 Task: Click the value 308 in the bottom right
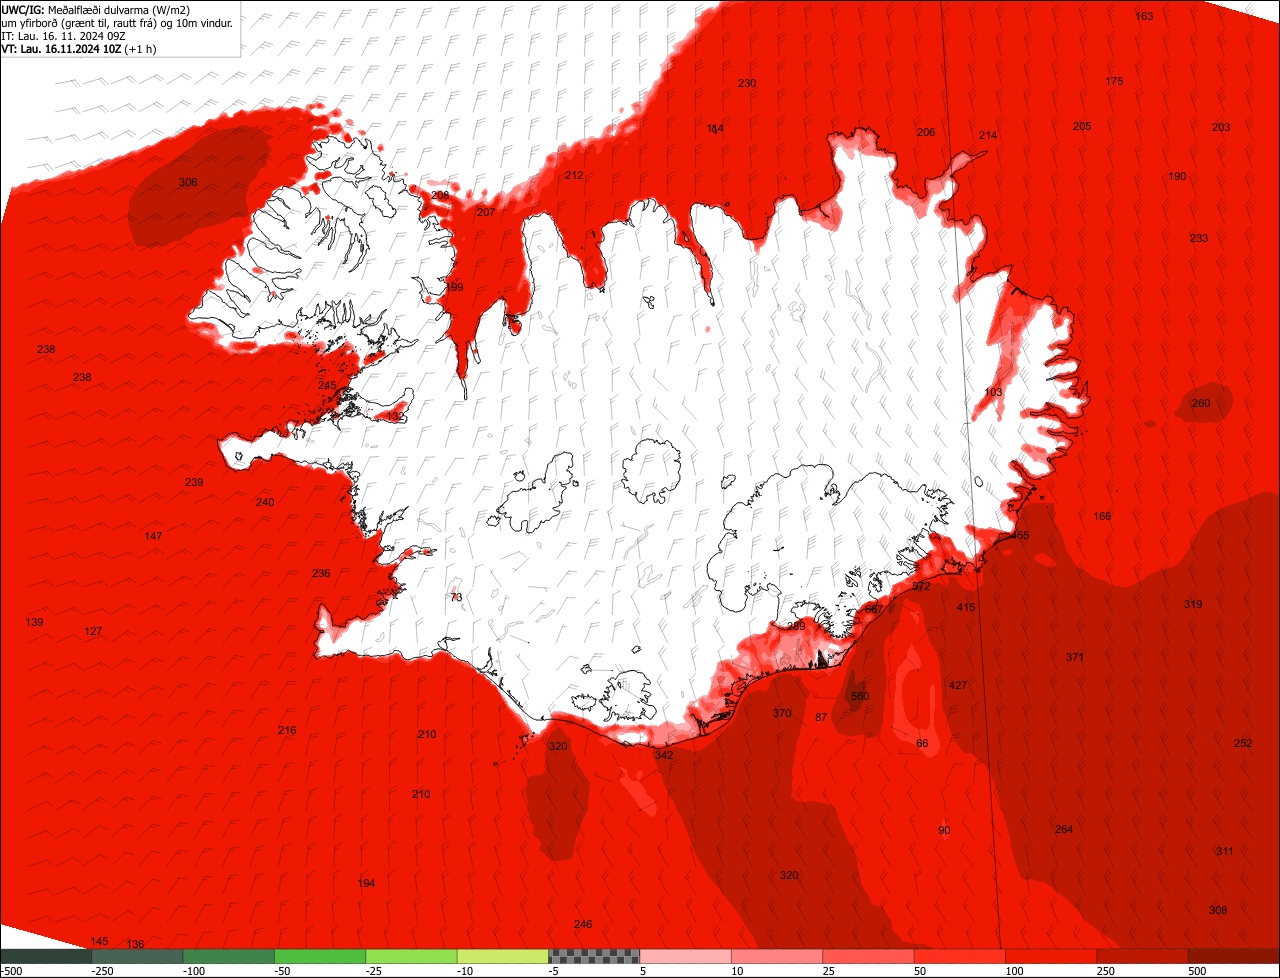pyautogui.click(x=1217, y=910)
